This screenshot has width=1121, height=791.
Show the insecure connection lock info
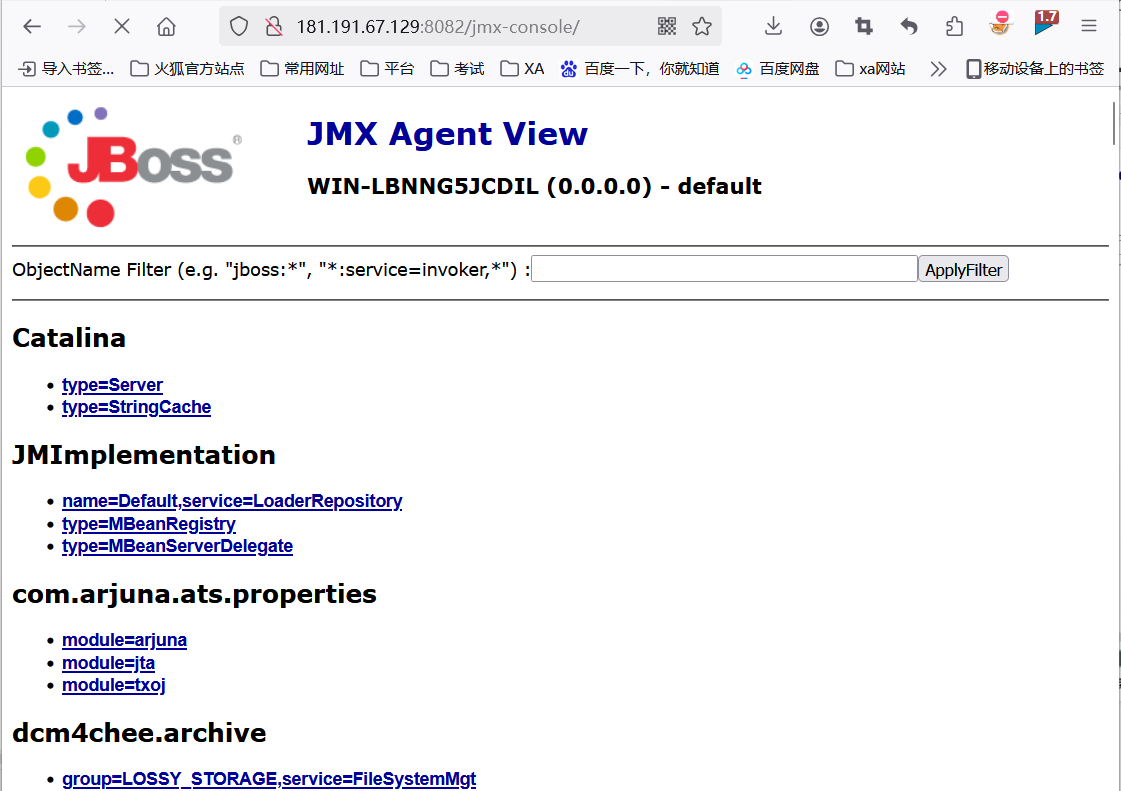click(274, 27)
